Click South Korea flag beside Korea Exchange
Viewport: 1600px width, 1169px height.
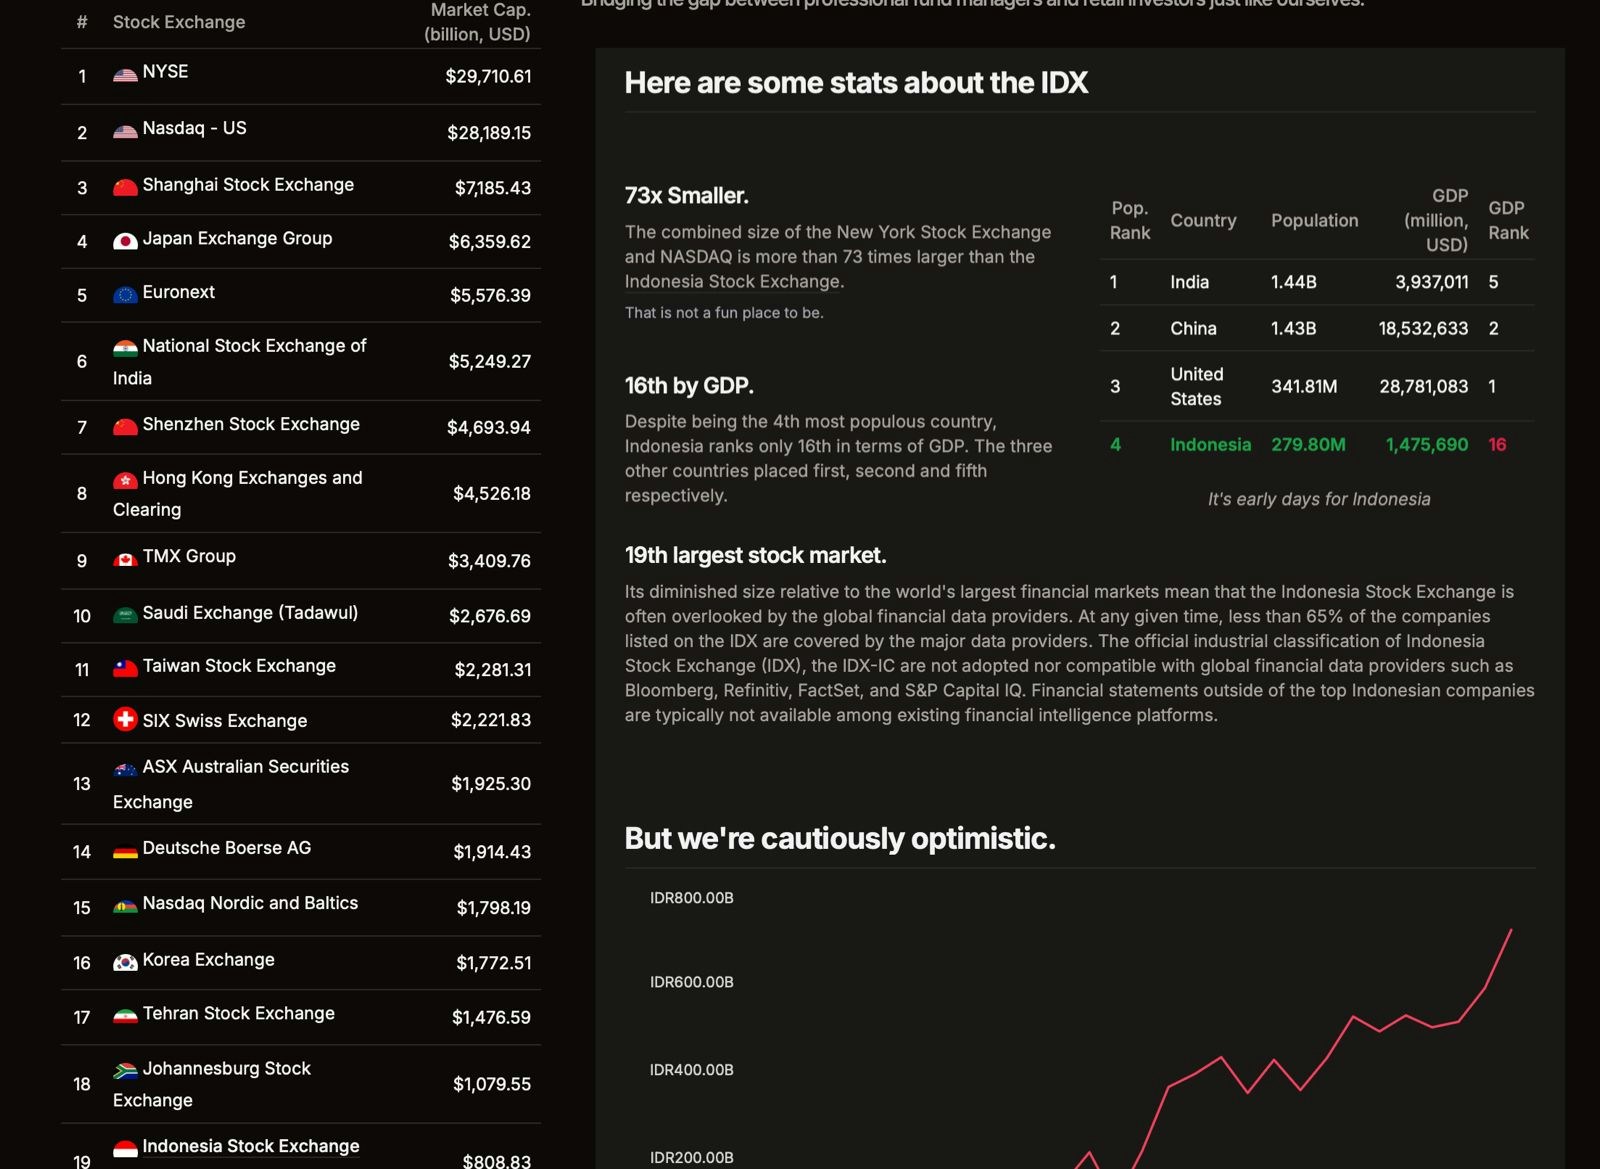125,962
